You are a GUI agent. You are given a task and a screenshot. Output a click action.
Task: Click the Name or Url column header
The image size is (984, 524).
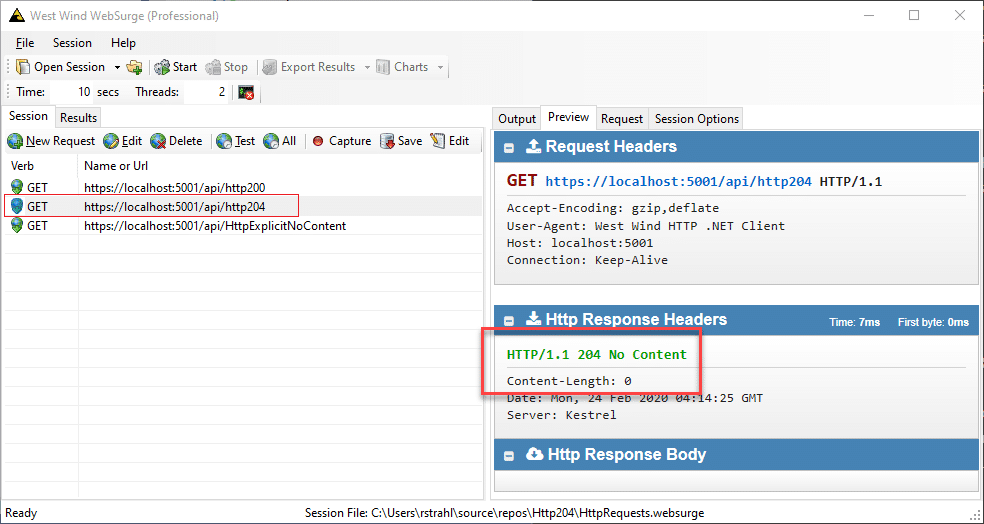click(280, 166)
